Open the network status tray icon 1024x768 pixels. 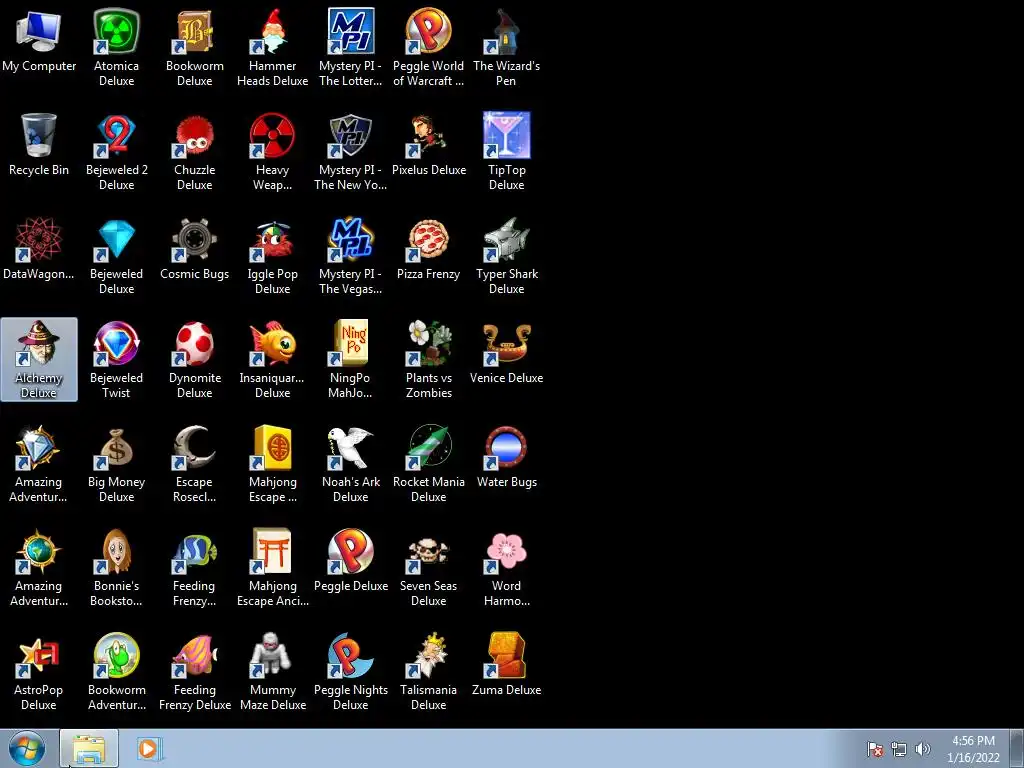(899, 748)
